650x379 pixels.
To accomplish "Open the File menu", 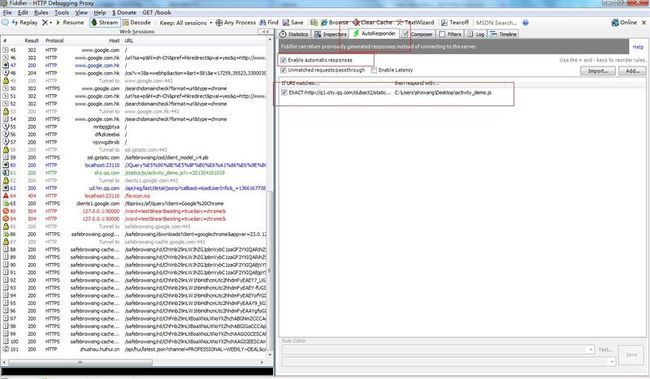I will tap(7, 13).
